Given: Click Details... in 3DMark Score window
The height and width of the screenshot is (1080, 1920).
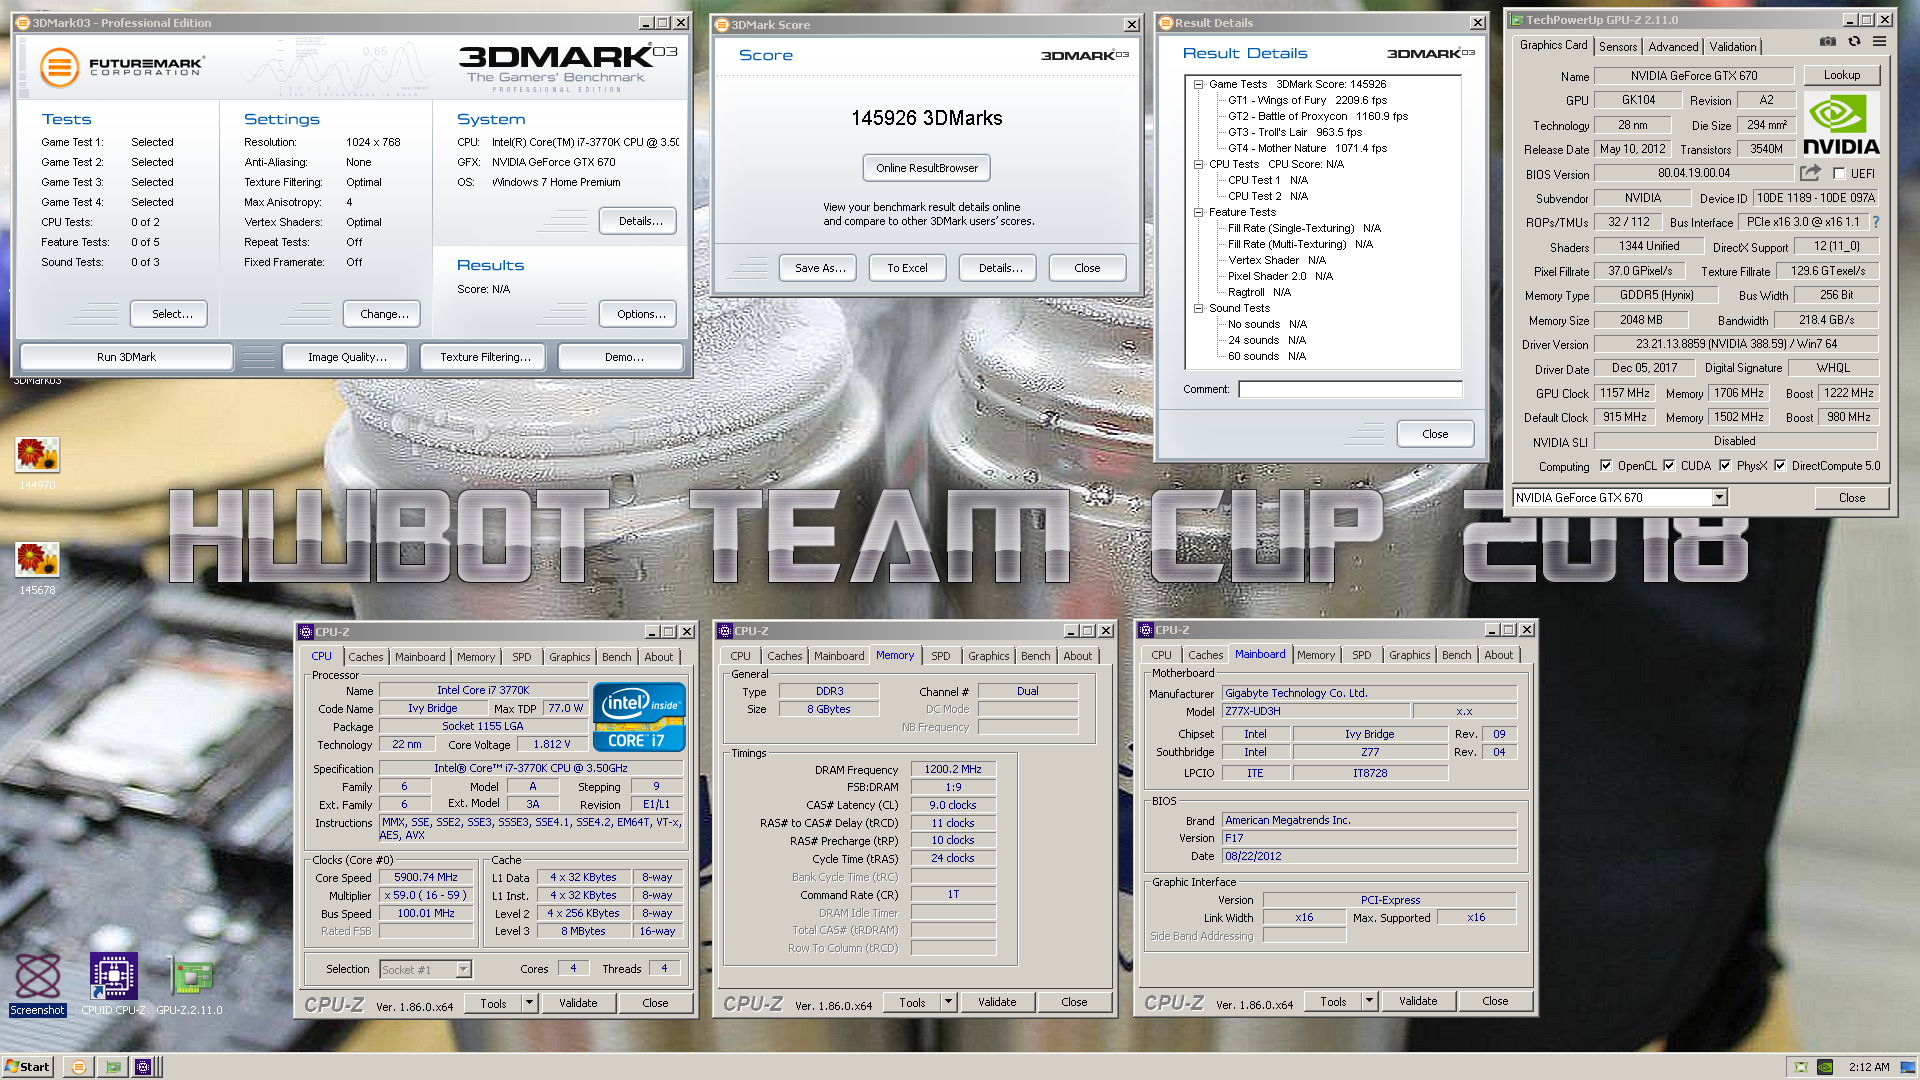Looking at the screenshot, I should tap(1000, 268).
